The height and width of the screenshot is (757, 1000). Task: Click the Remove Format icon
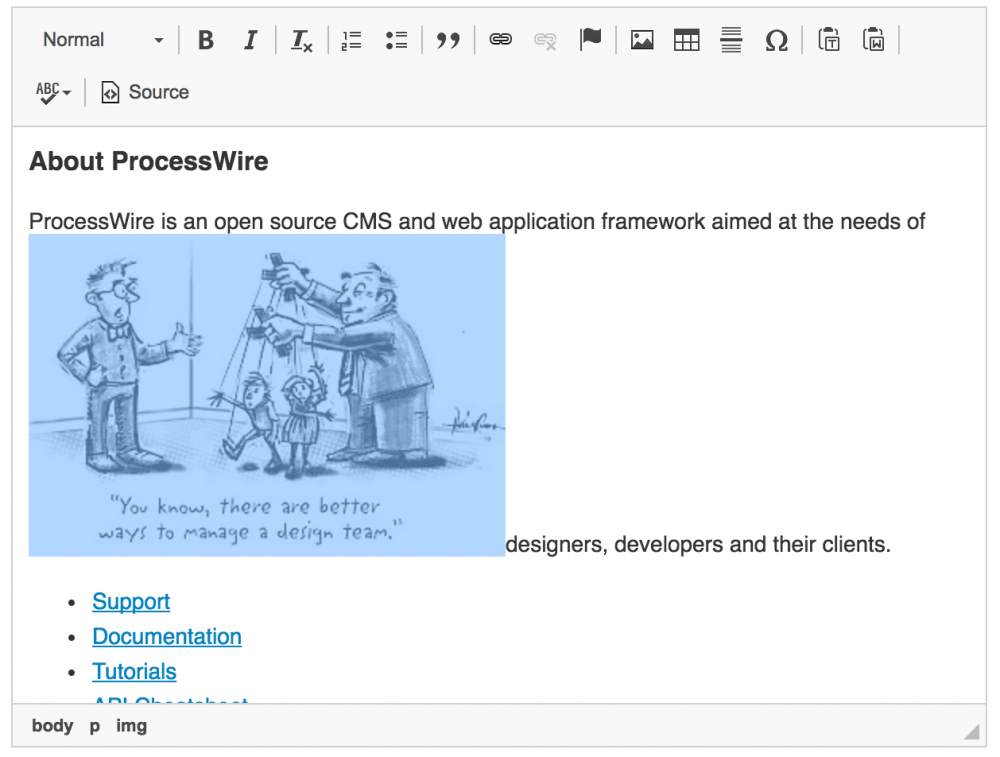tap(302, 41)
